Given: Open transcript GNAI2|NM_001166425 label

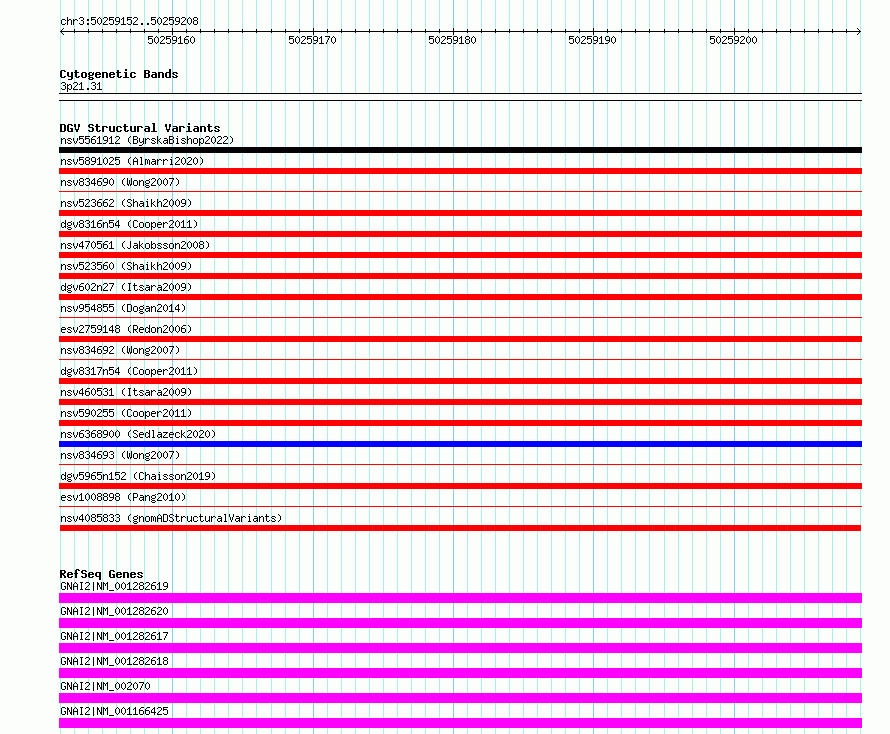Looking at the screenshot, I should (x=114, y=711).
